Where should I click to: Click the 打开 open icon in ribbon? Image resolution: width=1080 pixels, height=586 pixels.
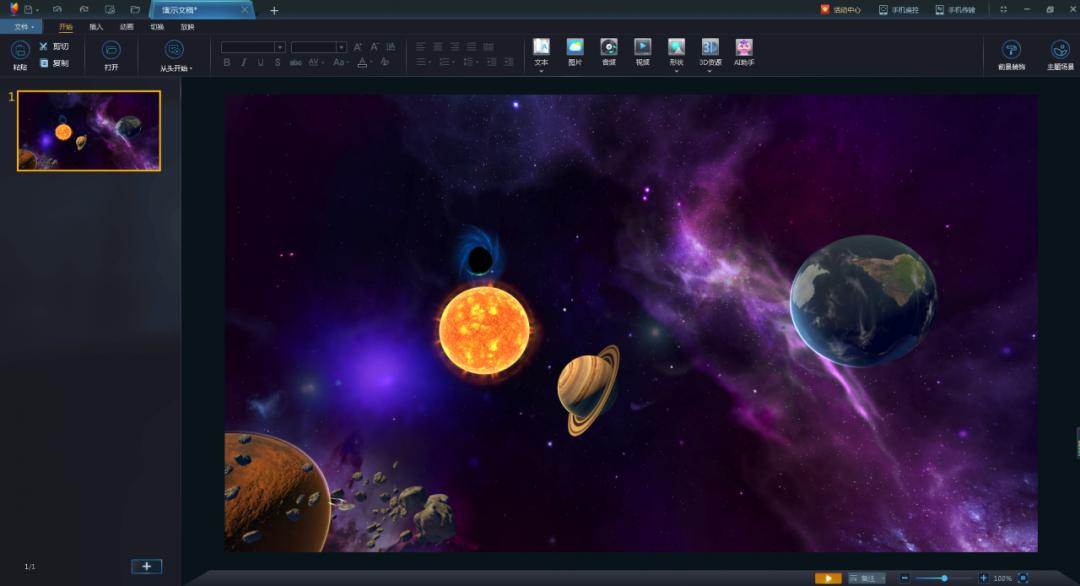111,50
